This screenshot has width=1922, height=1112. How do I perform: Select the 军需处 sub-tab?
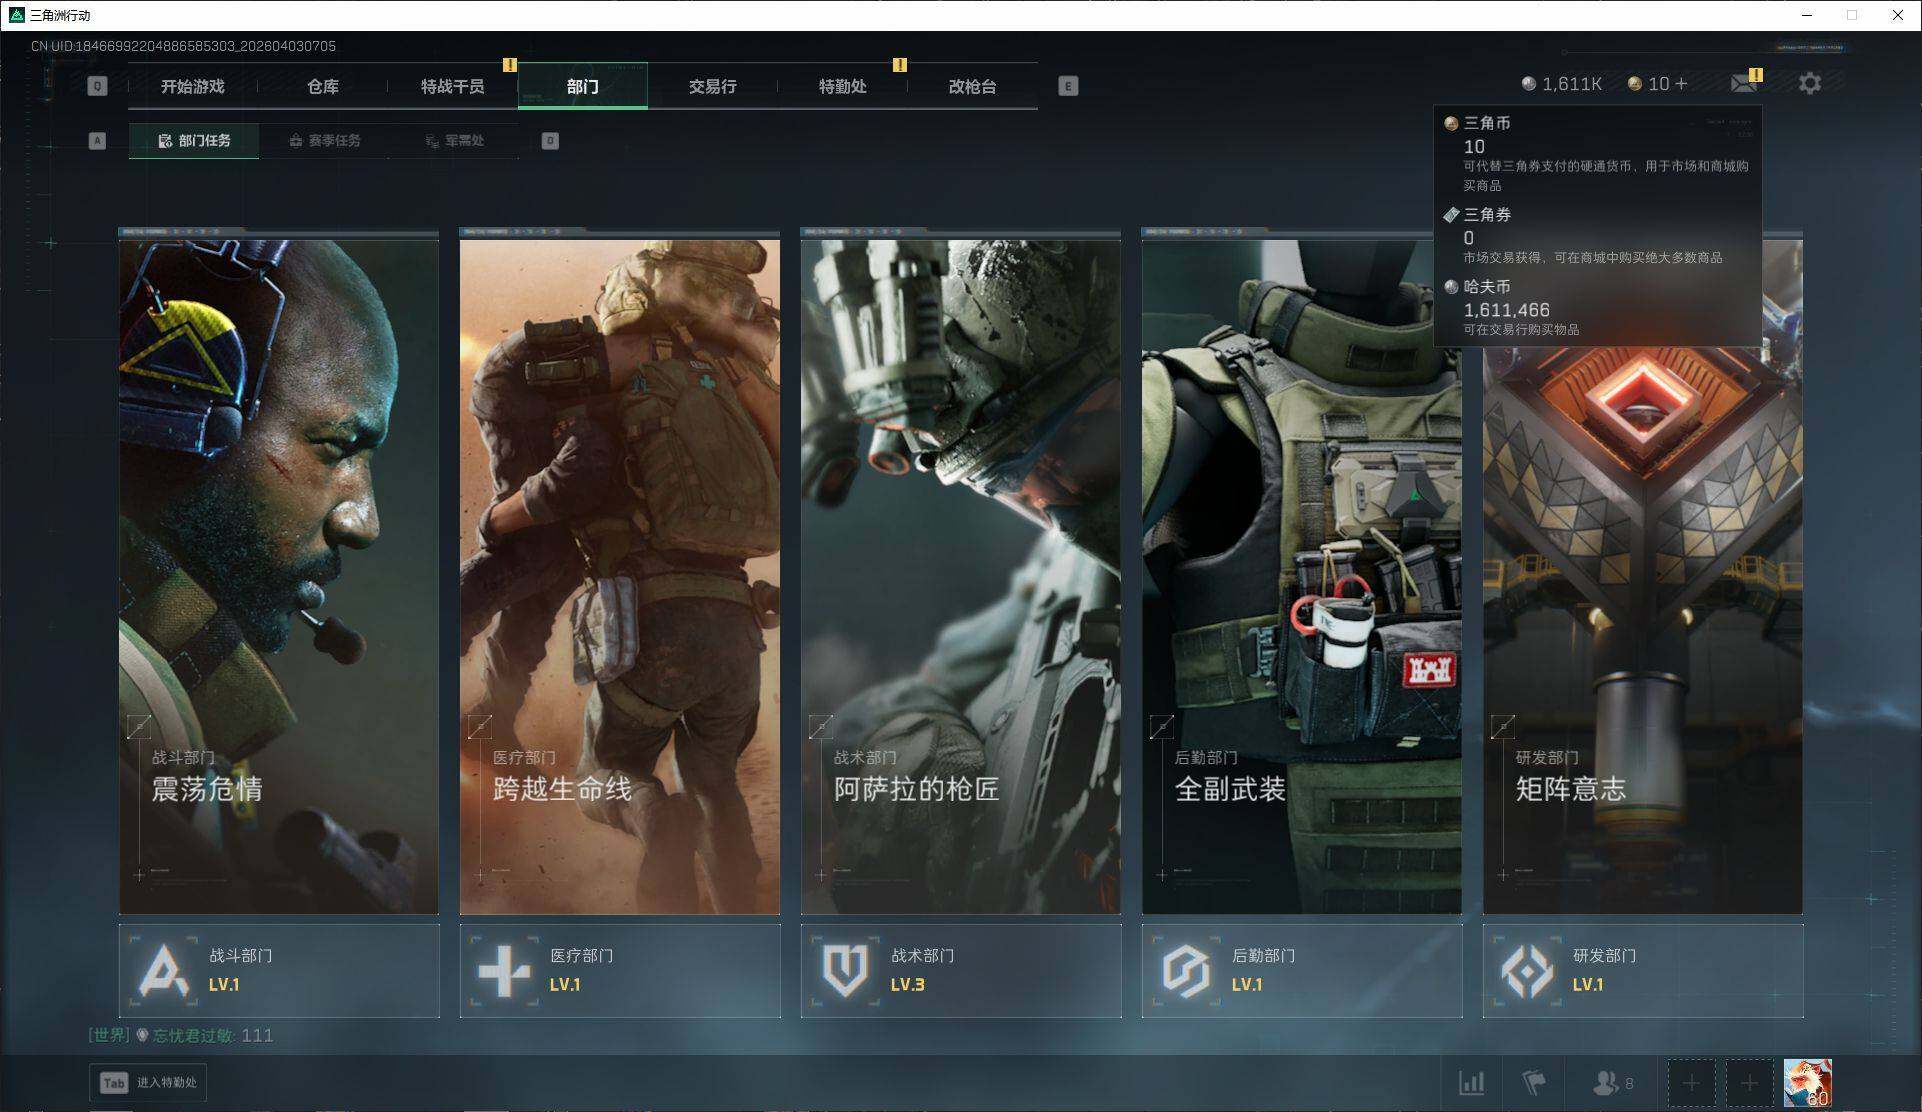point(454,141)
